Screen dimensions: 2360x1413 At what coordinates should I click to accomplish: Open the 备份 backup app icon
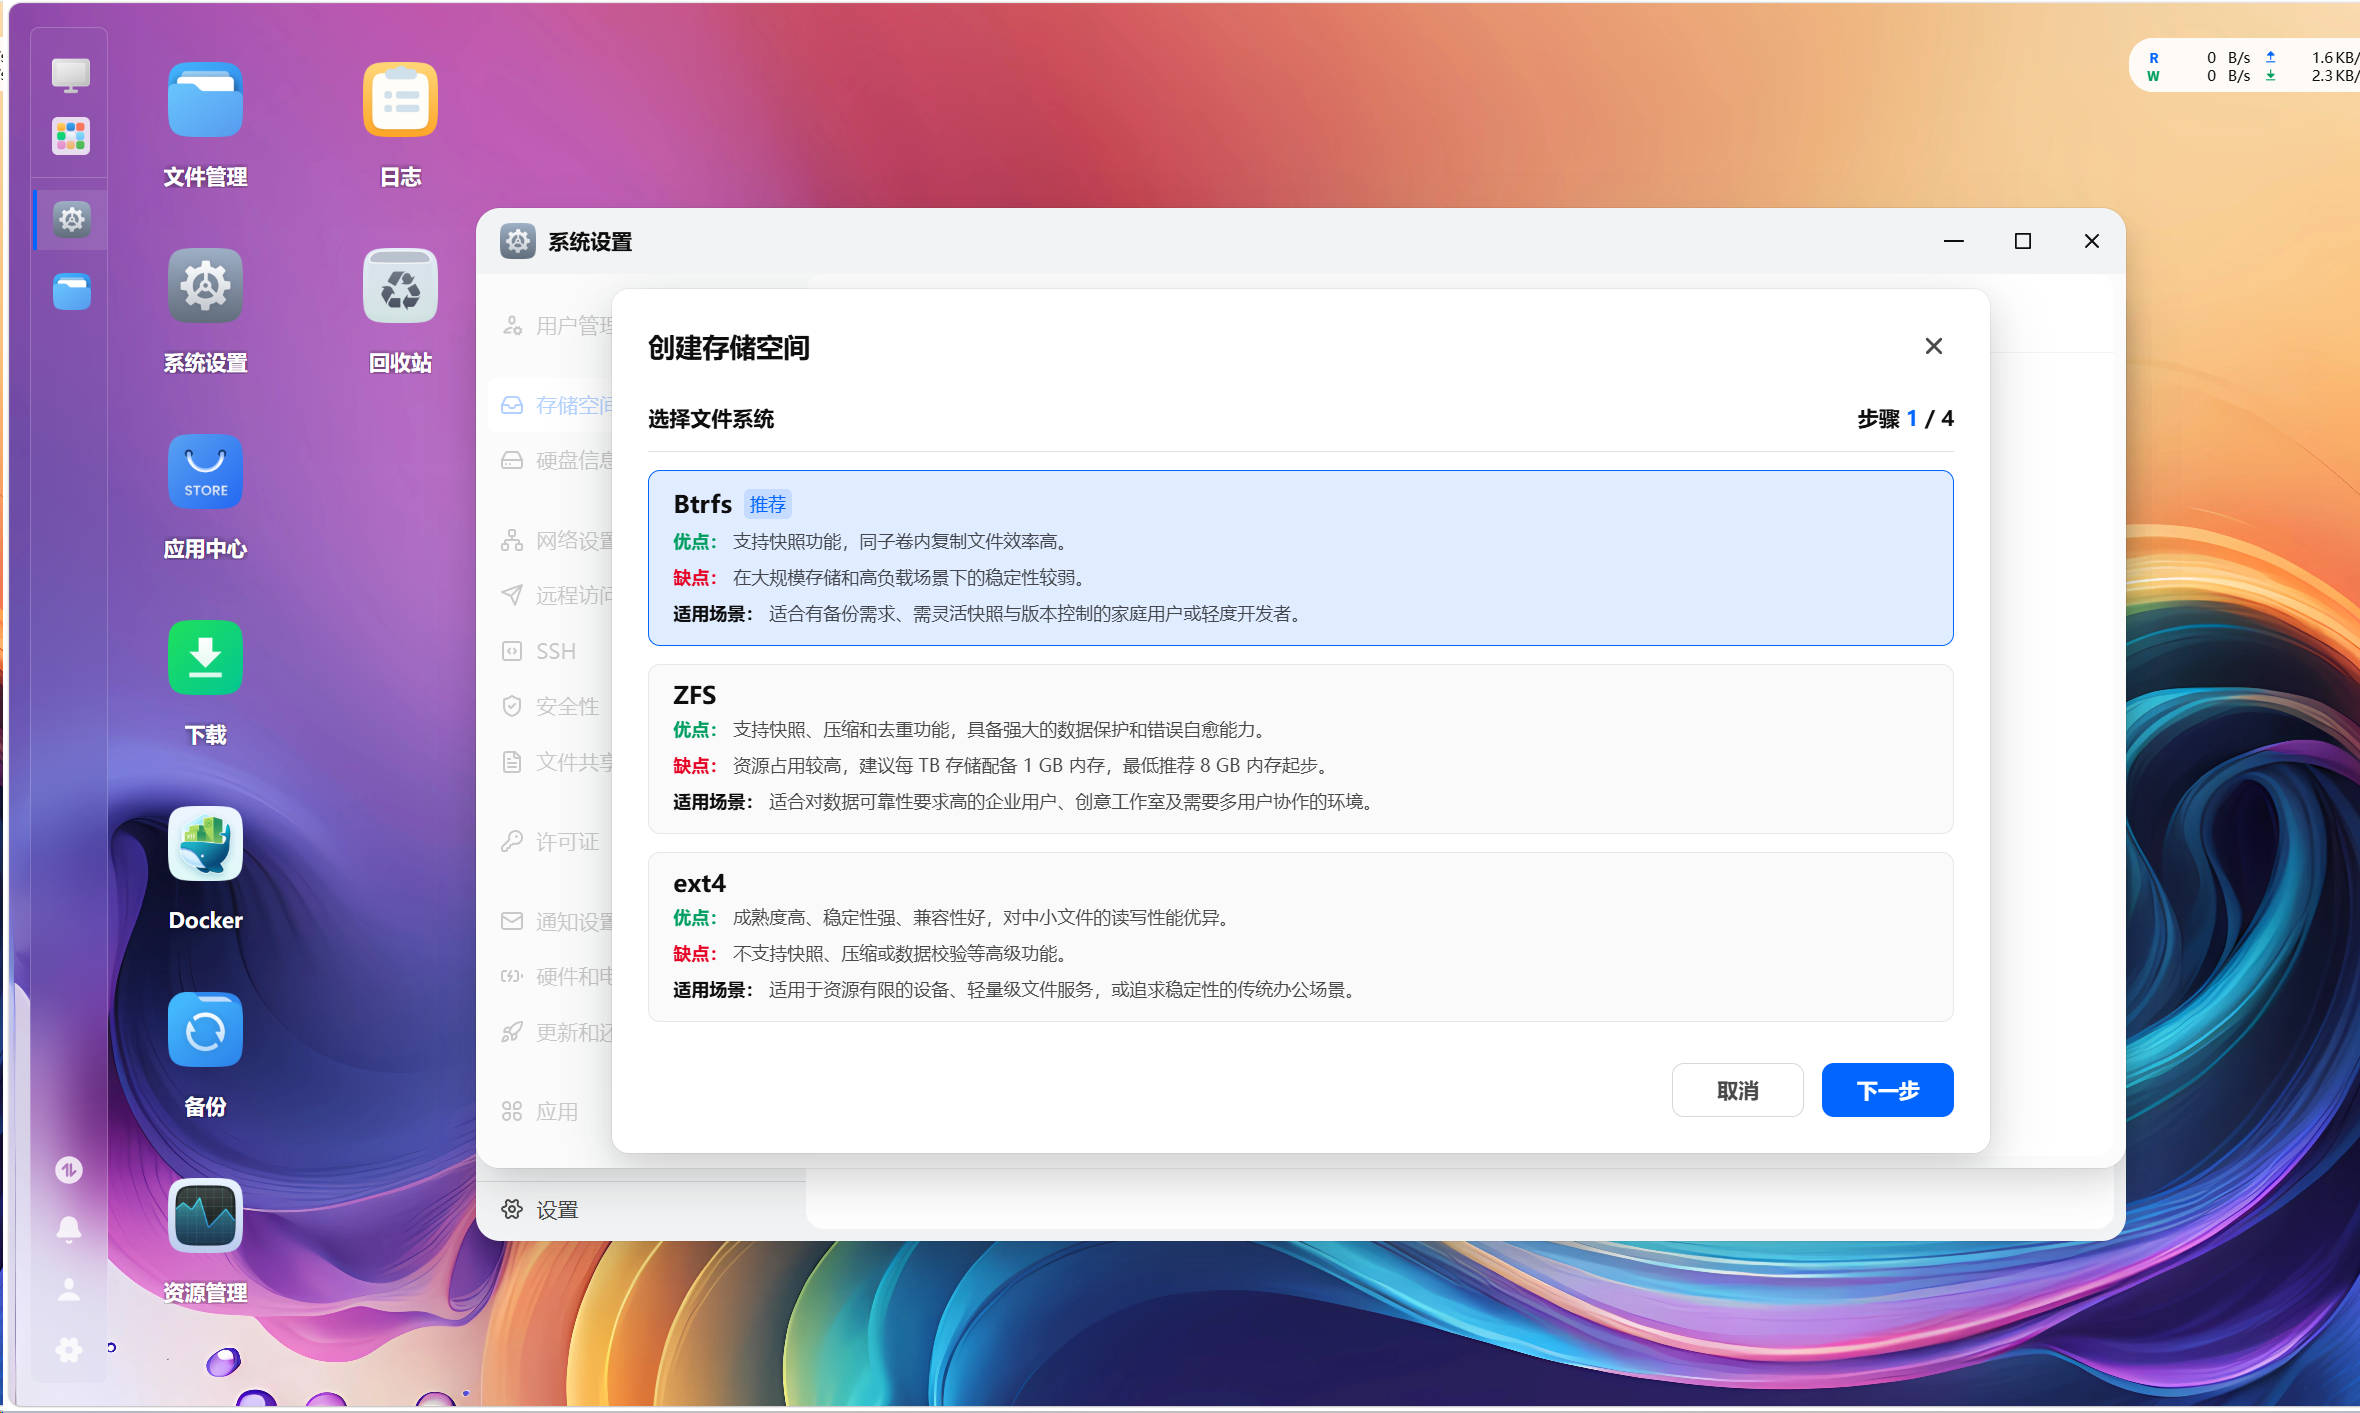[205, 1030]
